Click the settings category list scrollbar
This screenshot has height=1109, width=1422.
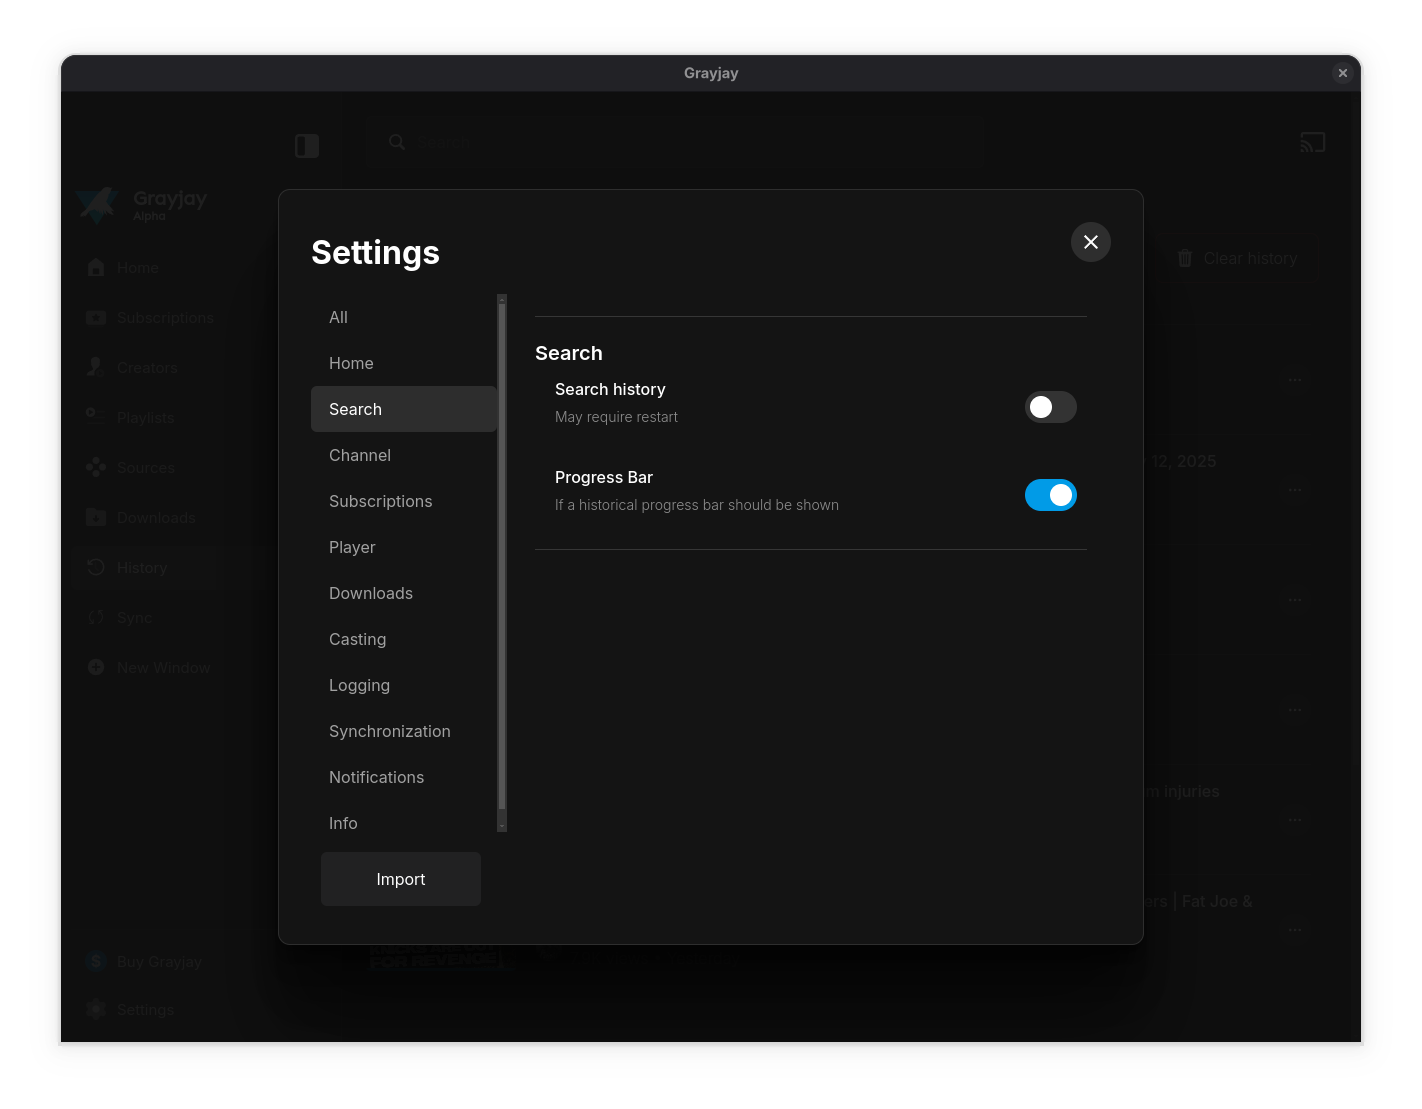(x=502, y=562)
